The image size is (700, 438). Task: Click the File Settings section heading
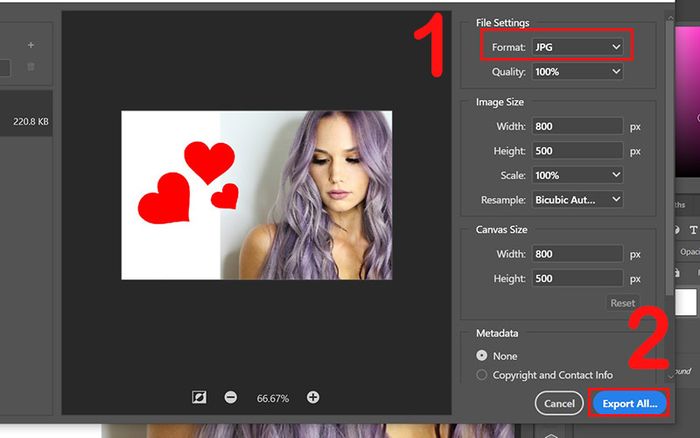[x=502, y=23]
